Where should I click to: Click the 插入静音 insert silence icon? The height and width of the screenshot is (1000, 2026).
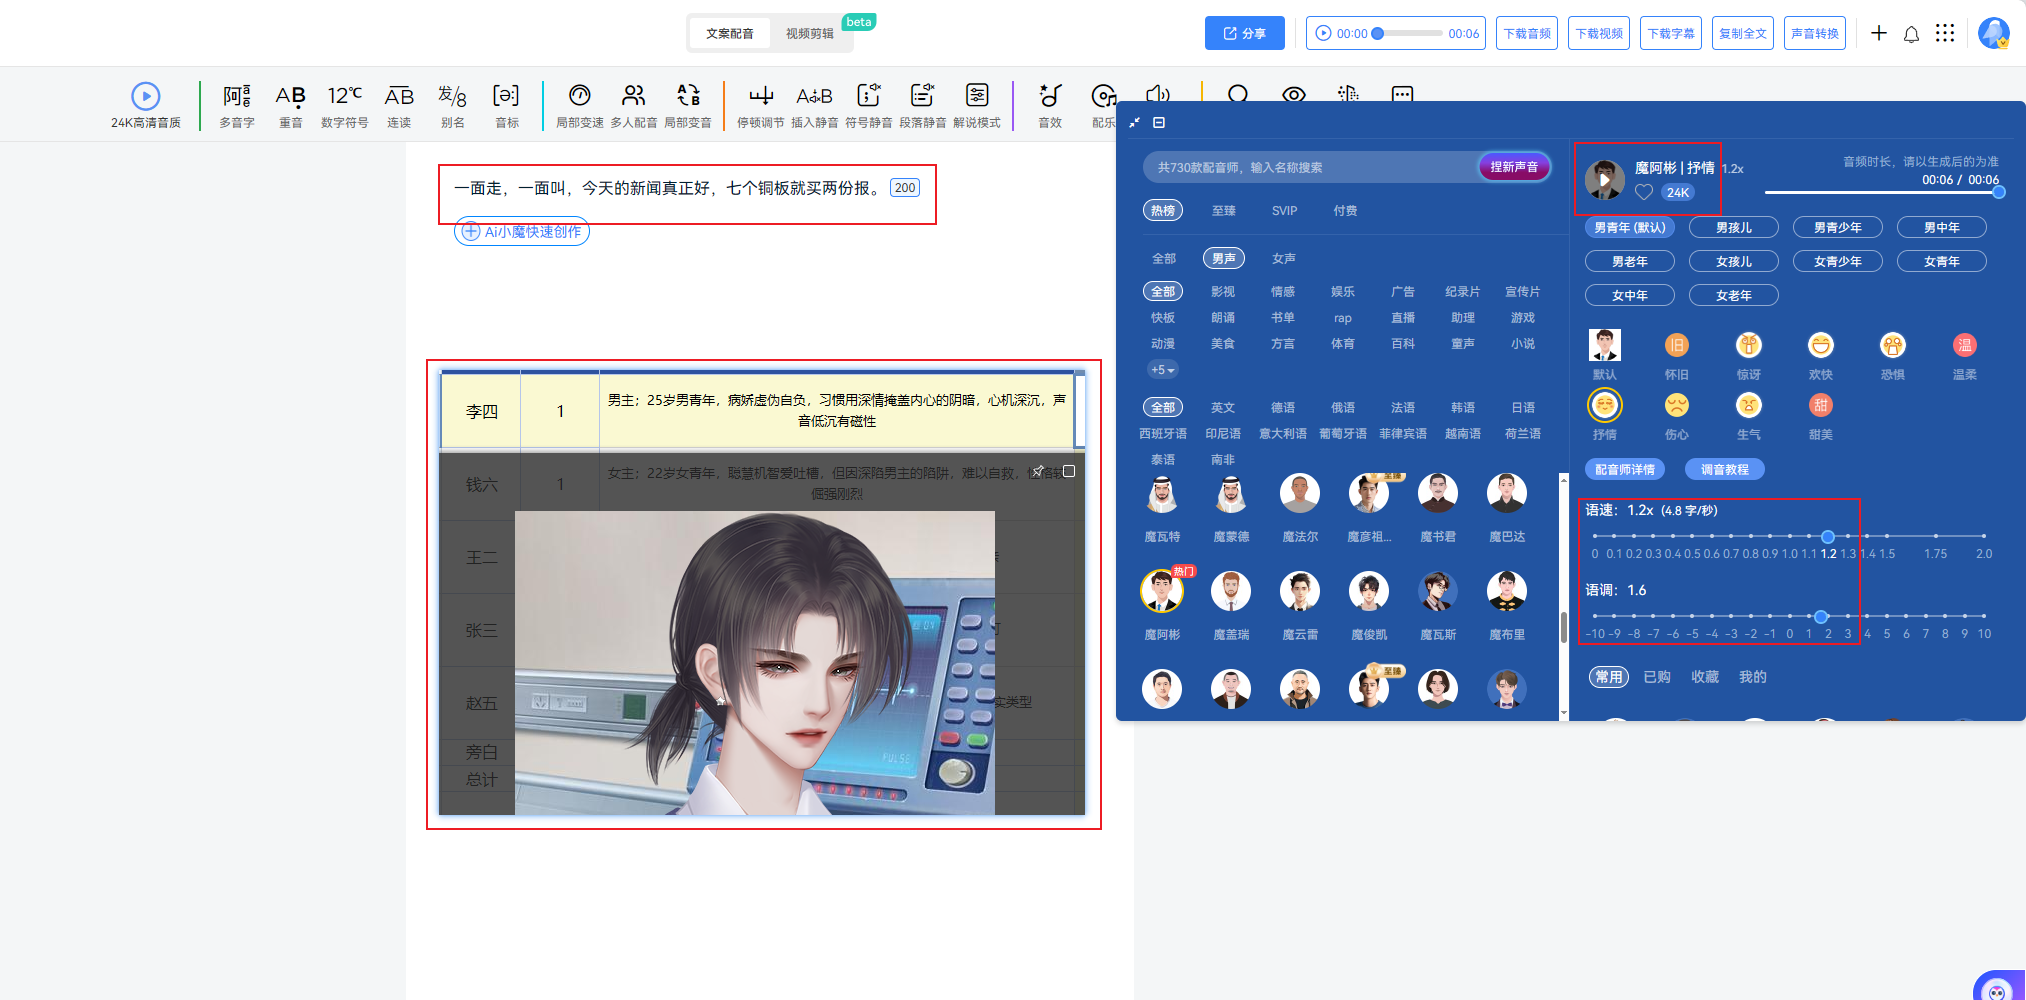(814, 97)
